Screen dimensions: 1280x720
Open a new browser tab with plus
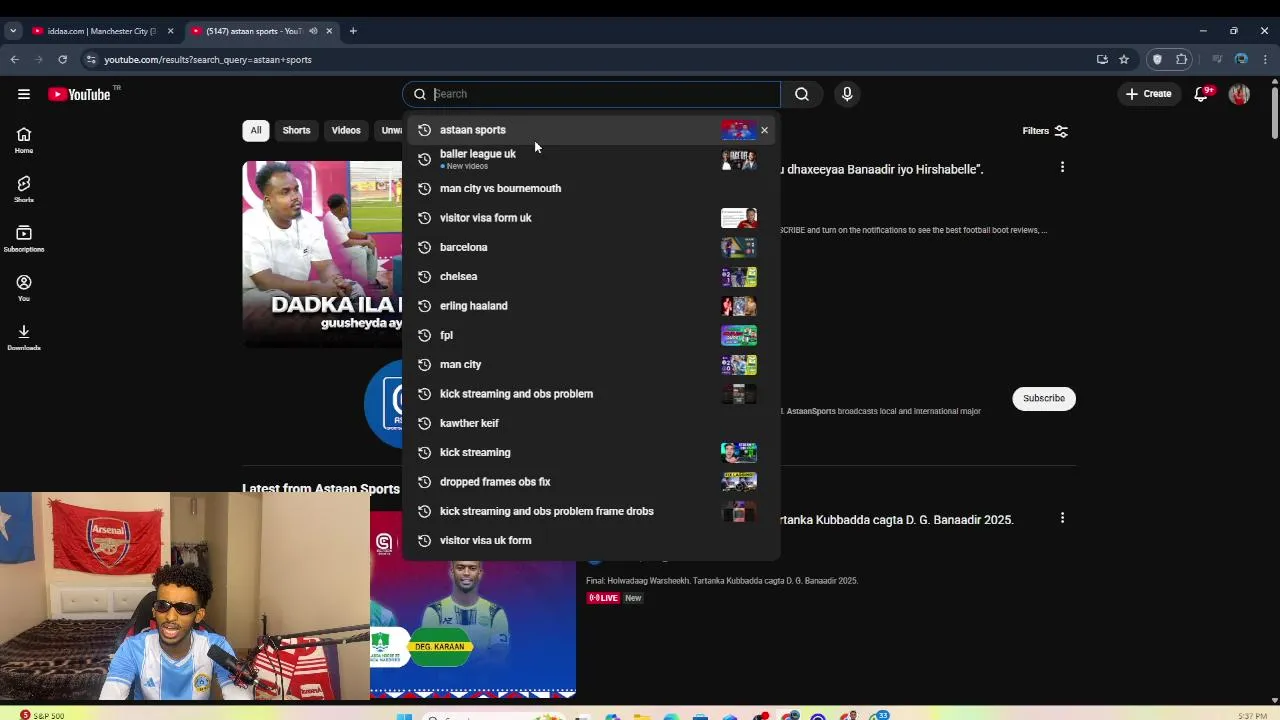[353, 31]
